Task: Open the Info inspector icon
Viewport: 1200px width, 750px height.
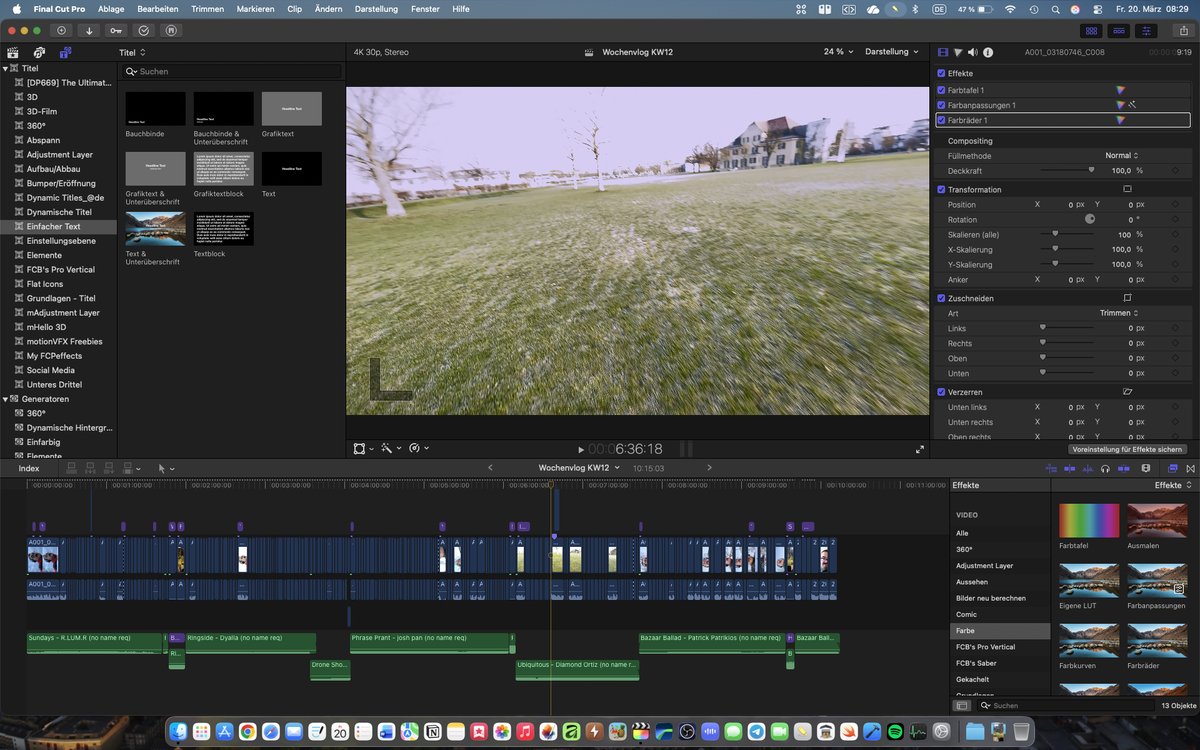Action: 988,52
